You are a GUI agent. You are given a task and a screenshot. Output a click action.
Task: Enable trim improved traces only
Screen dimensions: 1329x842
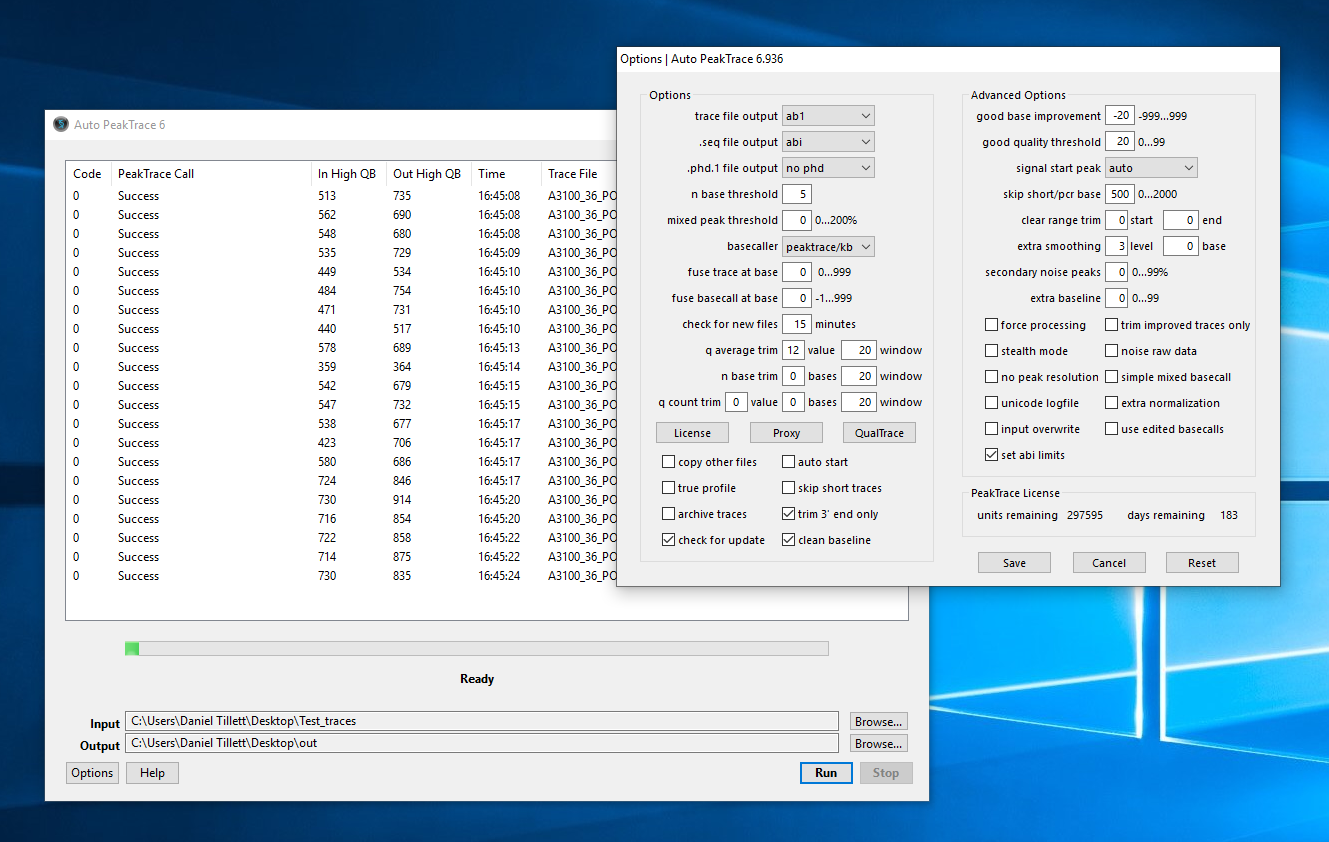click(1111, 325)
